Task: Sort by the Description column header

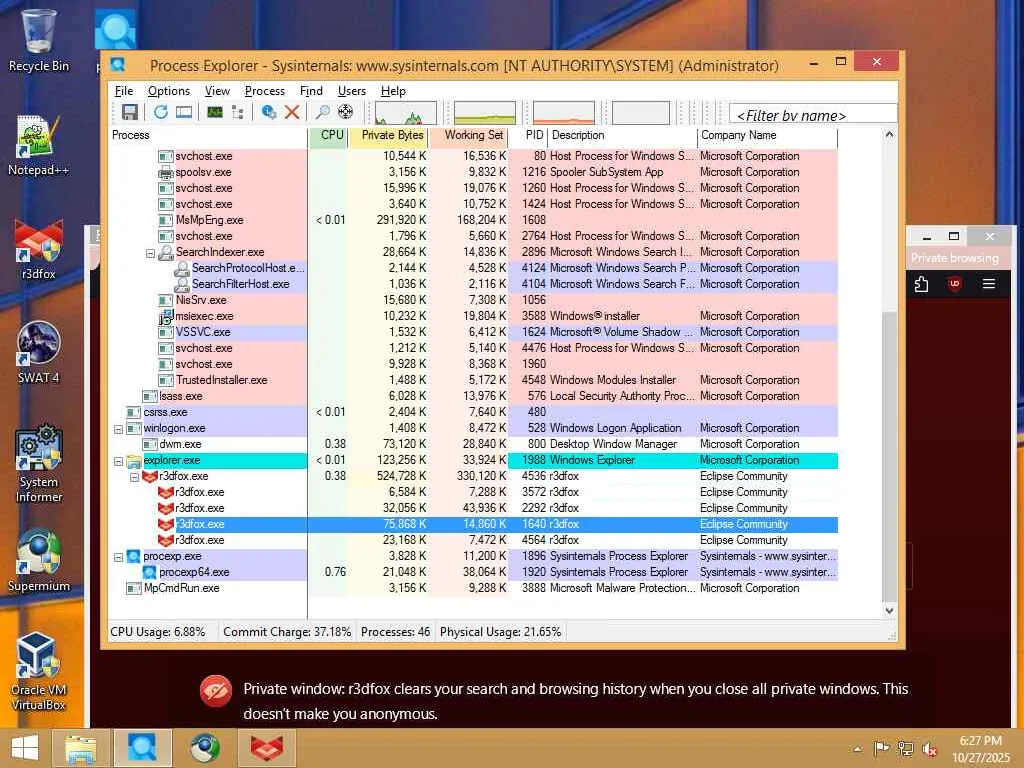Action: click(622, 135)
